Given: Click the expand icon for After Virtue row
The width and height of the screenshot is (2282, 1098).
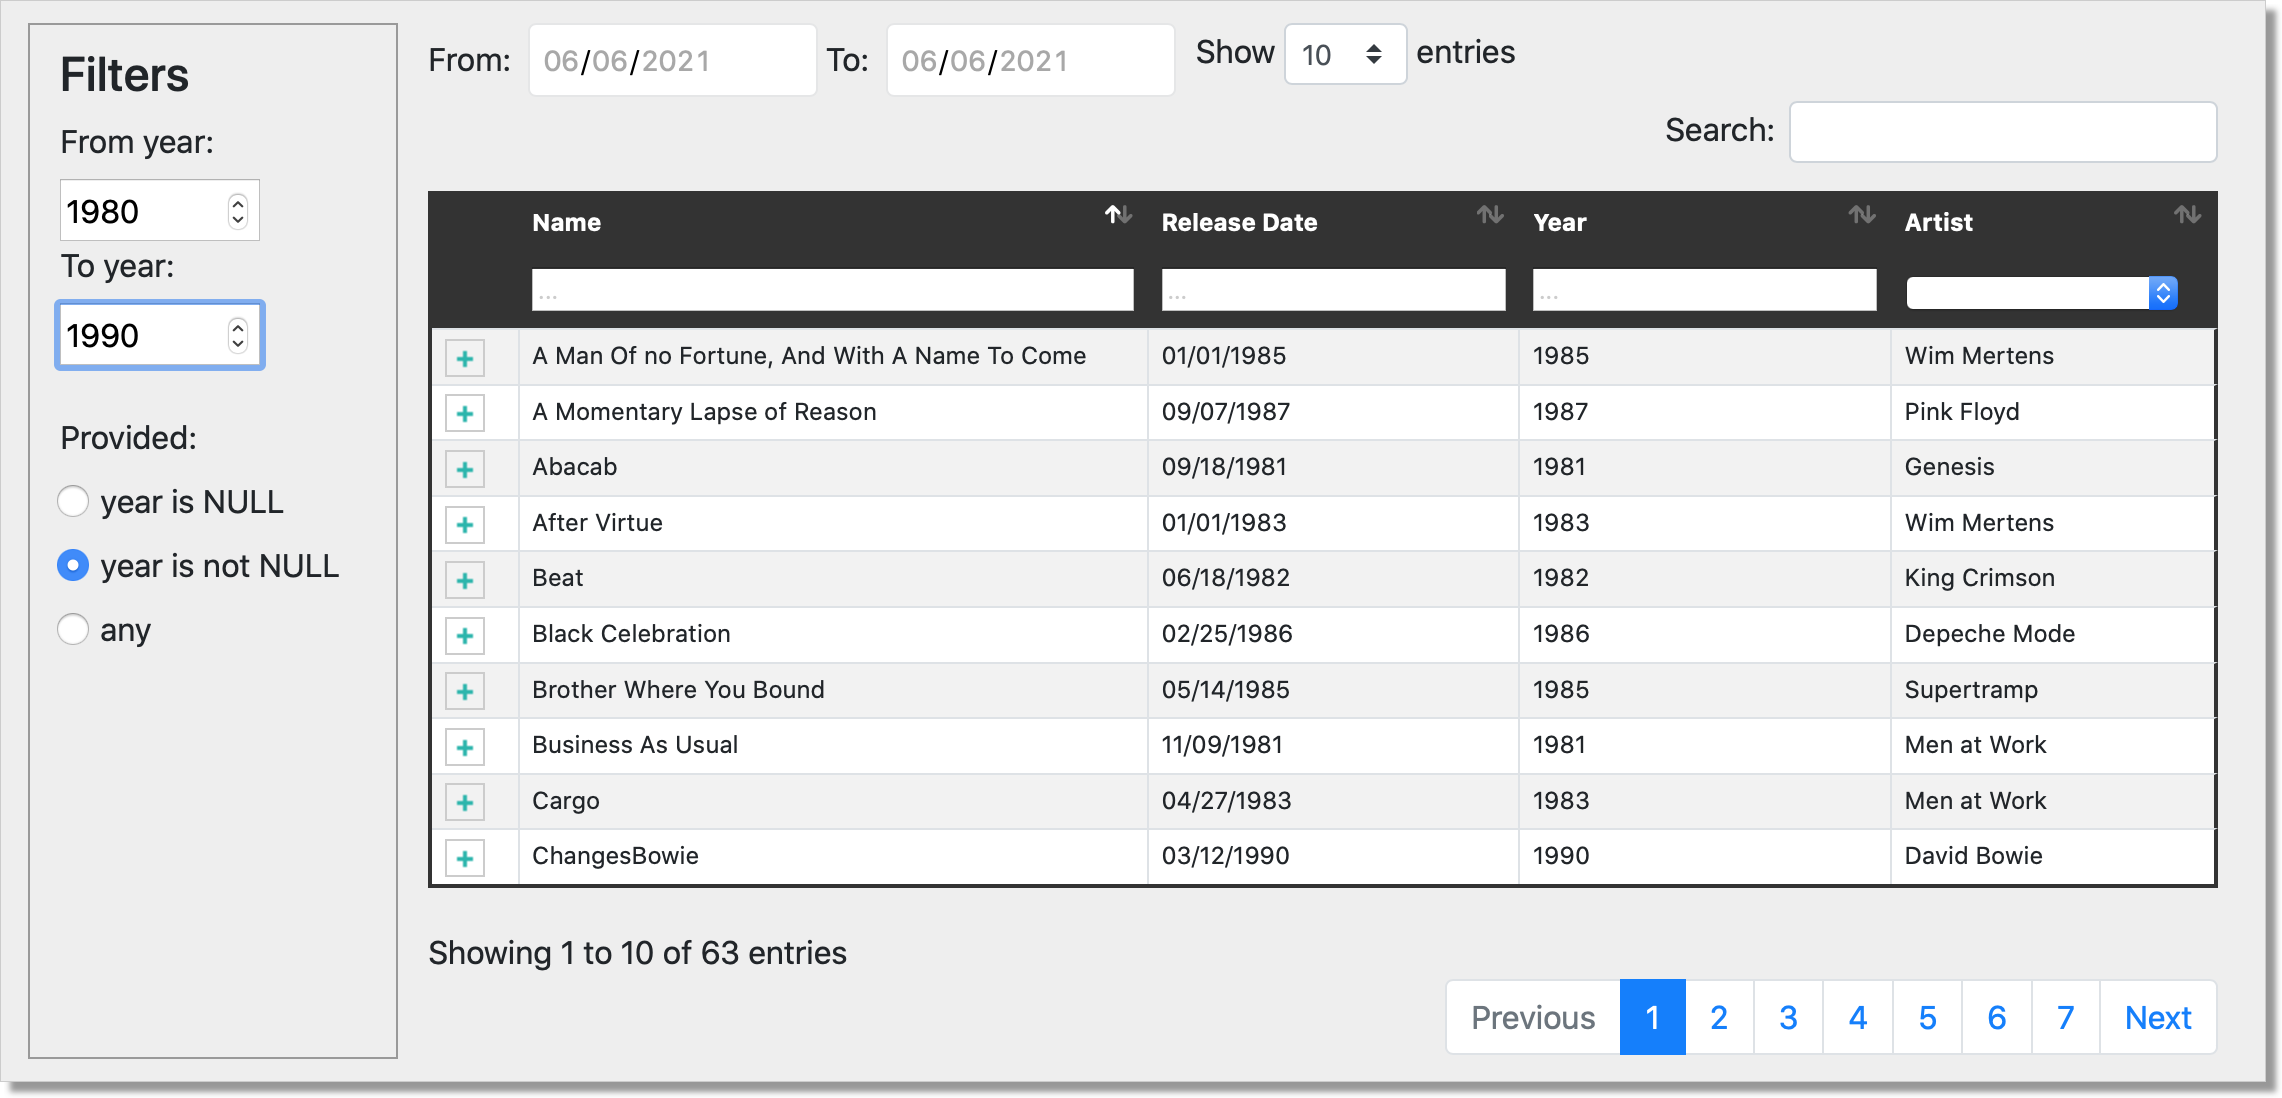Looking at the screenshot, I should pos(466,521).
